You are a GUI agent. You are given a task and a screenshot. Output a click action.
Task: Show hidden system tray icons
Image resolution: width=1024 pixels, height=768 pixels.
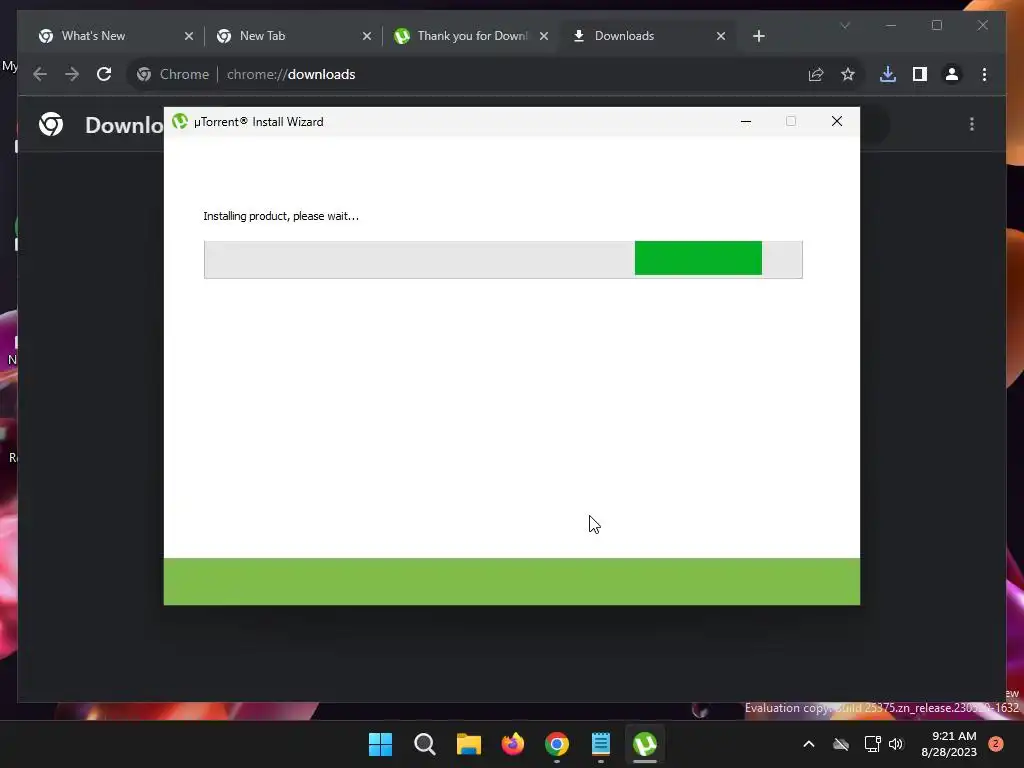(x=808, y=744)
